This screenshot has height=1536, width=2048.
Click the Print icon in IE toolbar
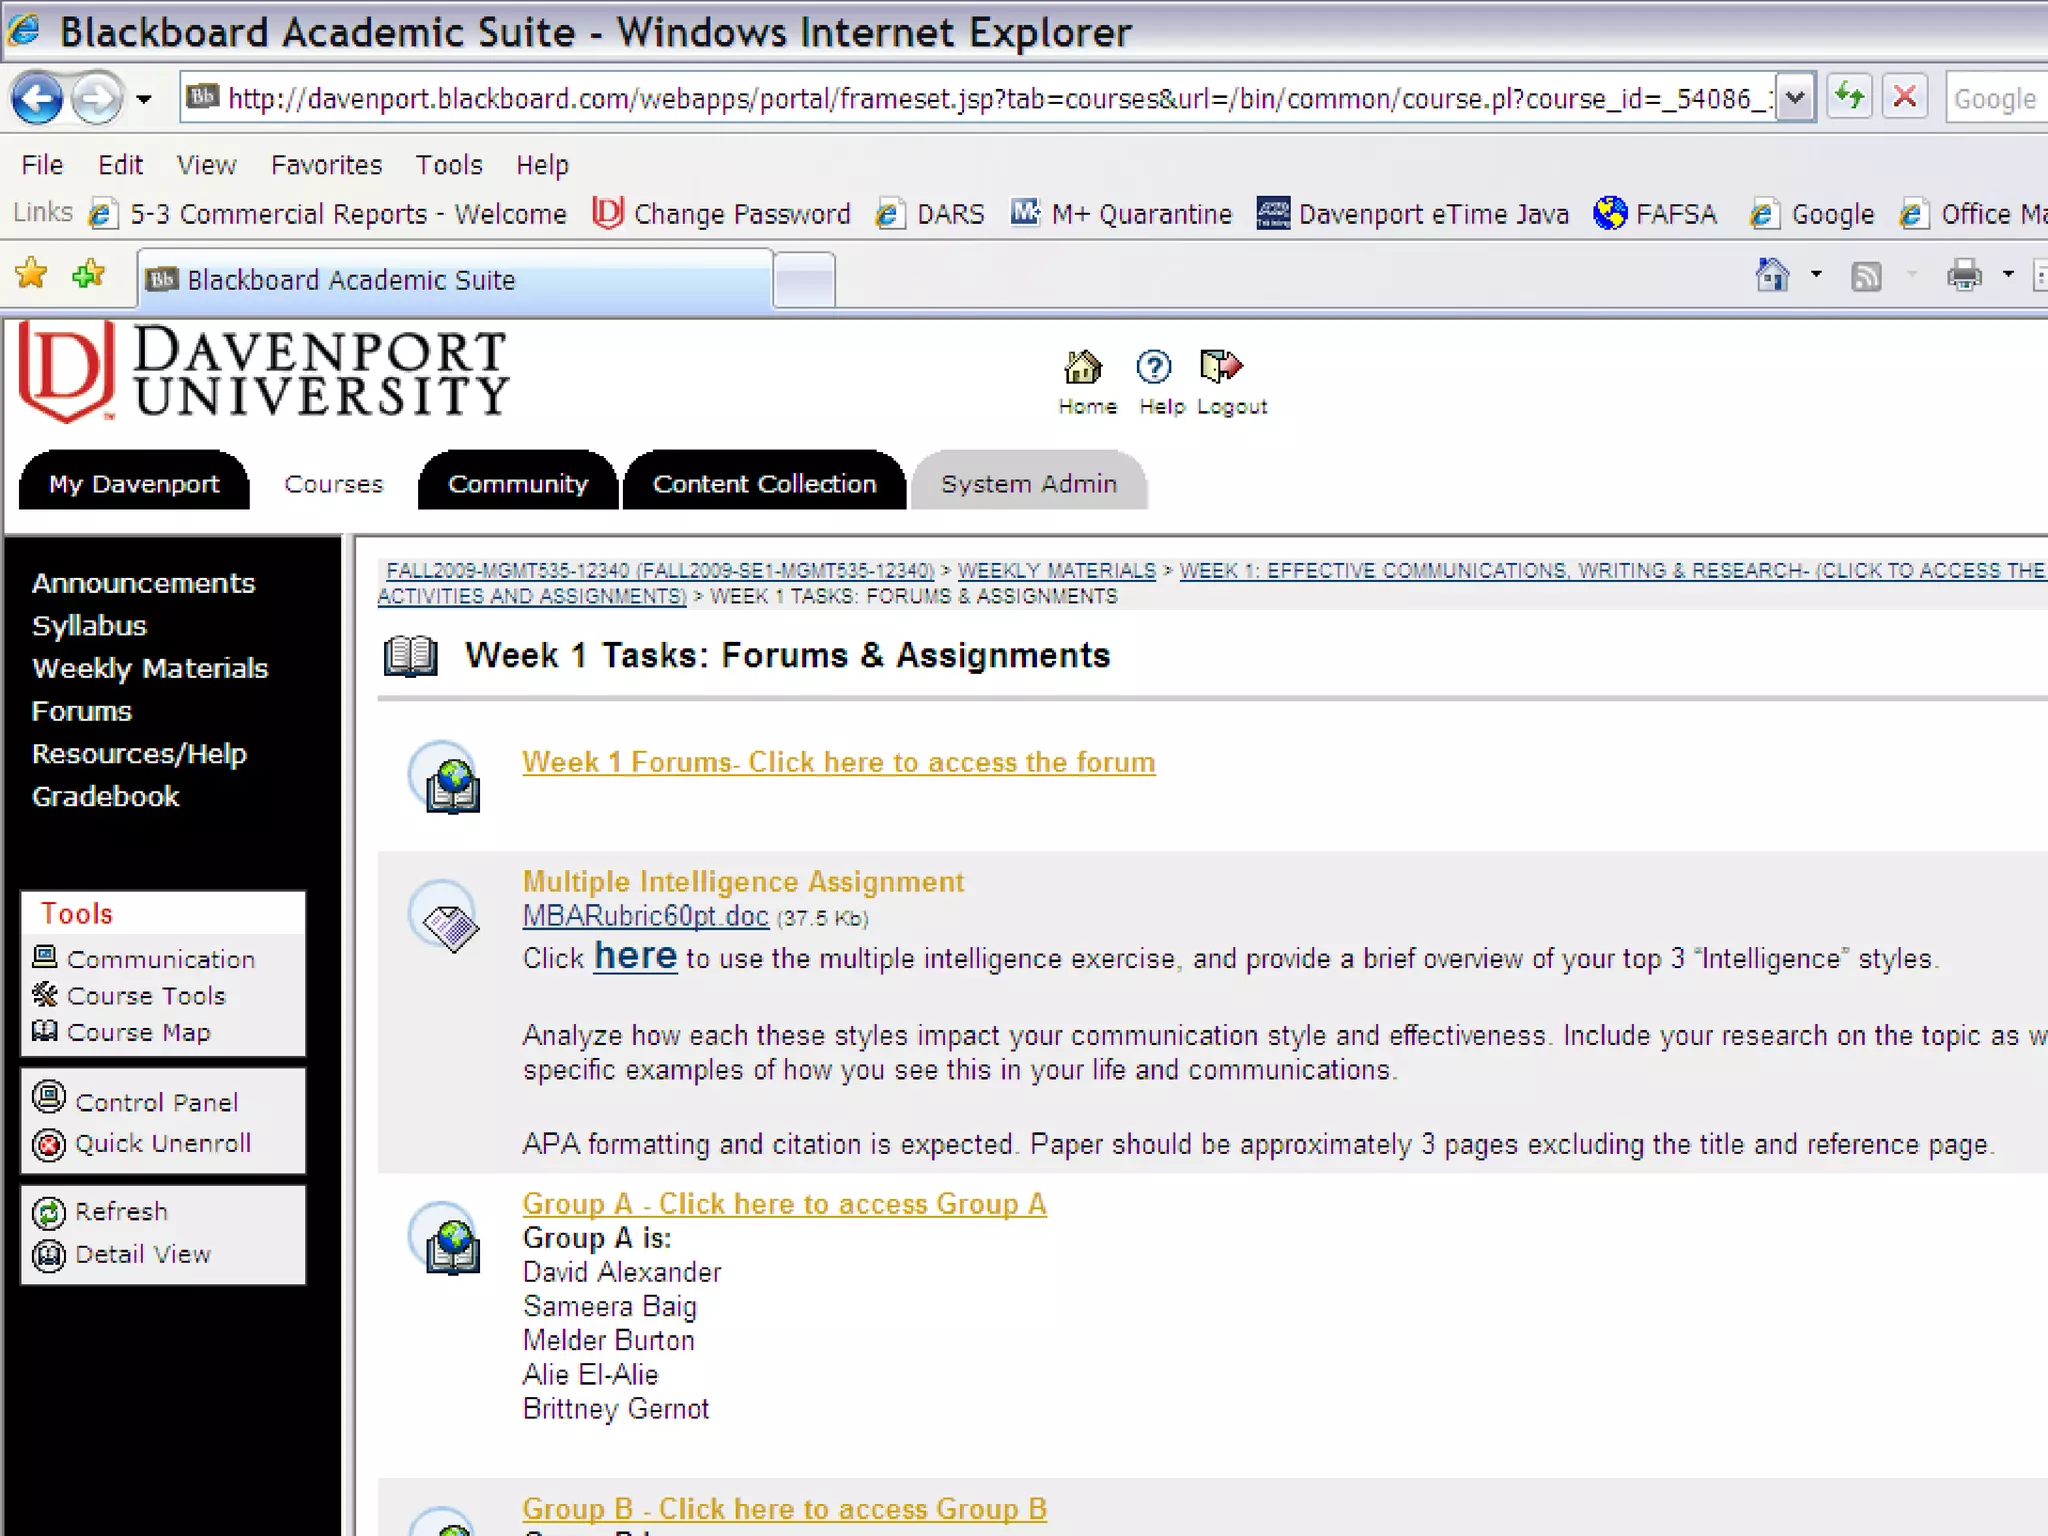click(x=1964, y=275)
